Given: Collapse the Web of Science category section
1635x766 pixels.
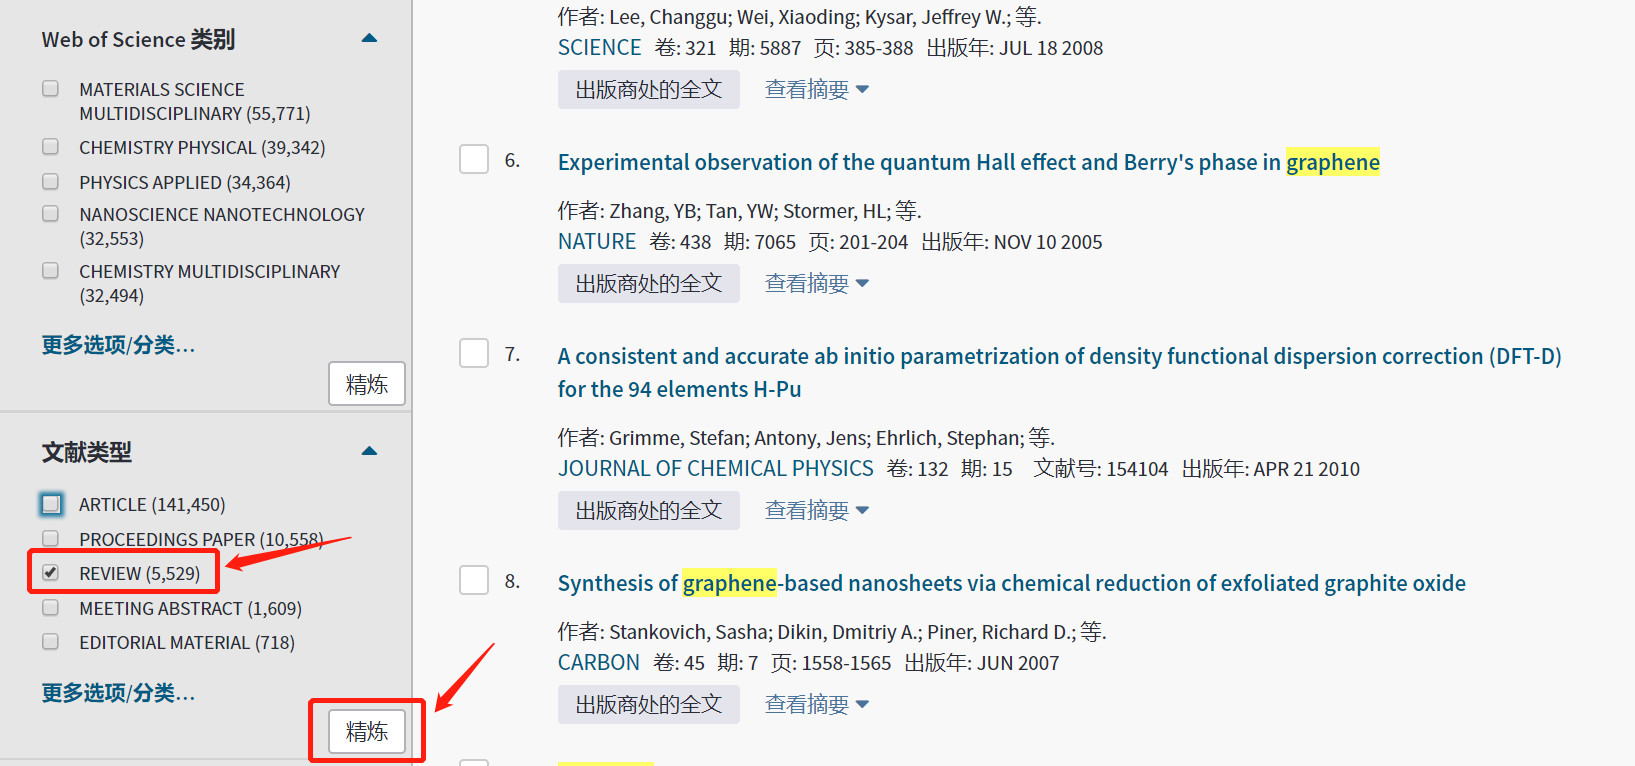Looking at the screenshot, I should click(369, 39).
